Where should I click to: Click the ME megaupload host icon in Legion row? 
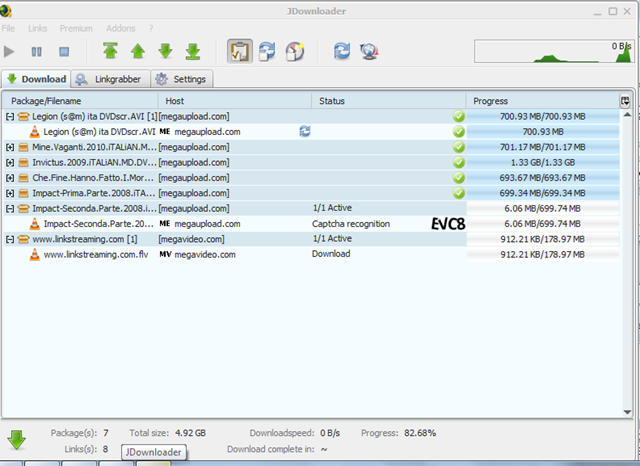[x=164, y=131]
